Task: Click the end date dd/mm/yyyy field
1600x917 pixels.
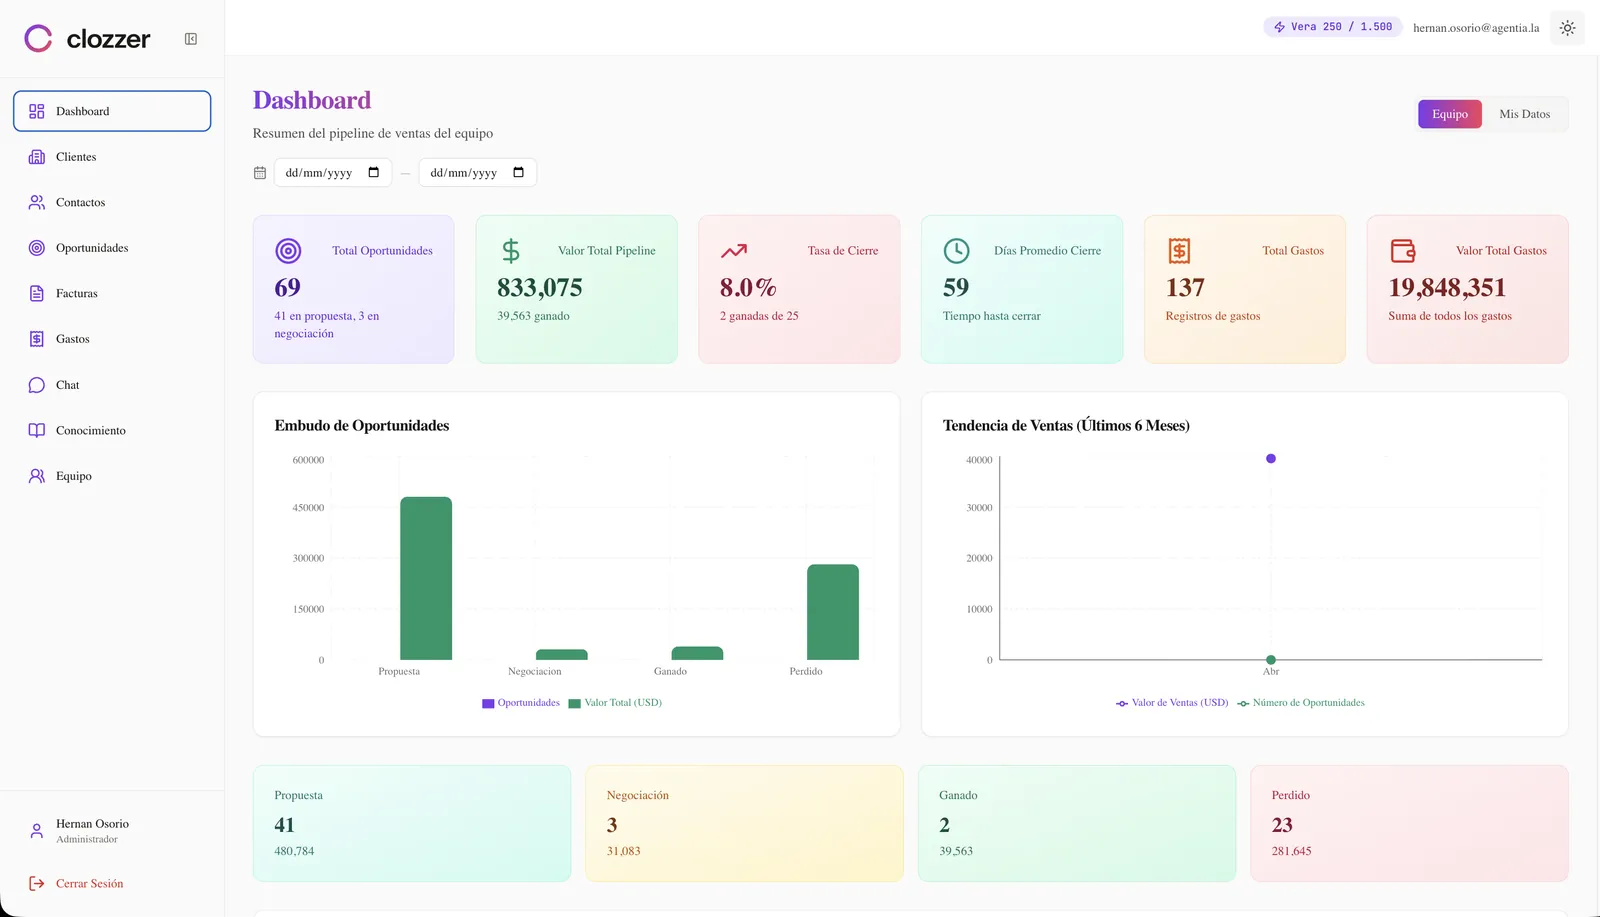Action: click(477, 172)
